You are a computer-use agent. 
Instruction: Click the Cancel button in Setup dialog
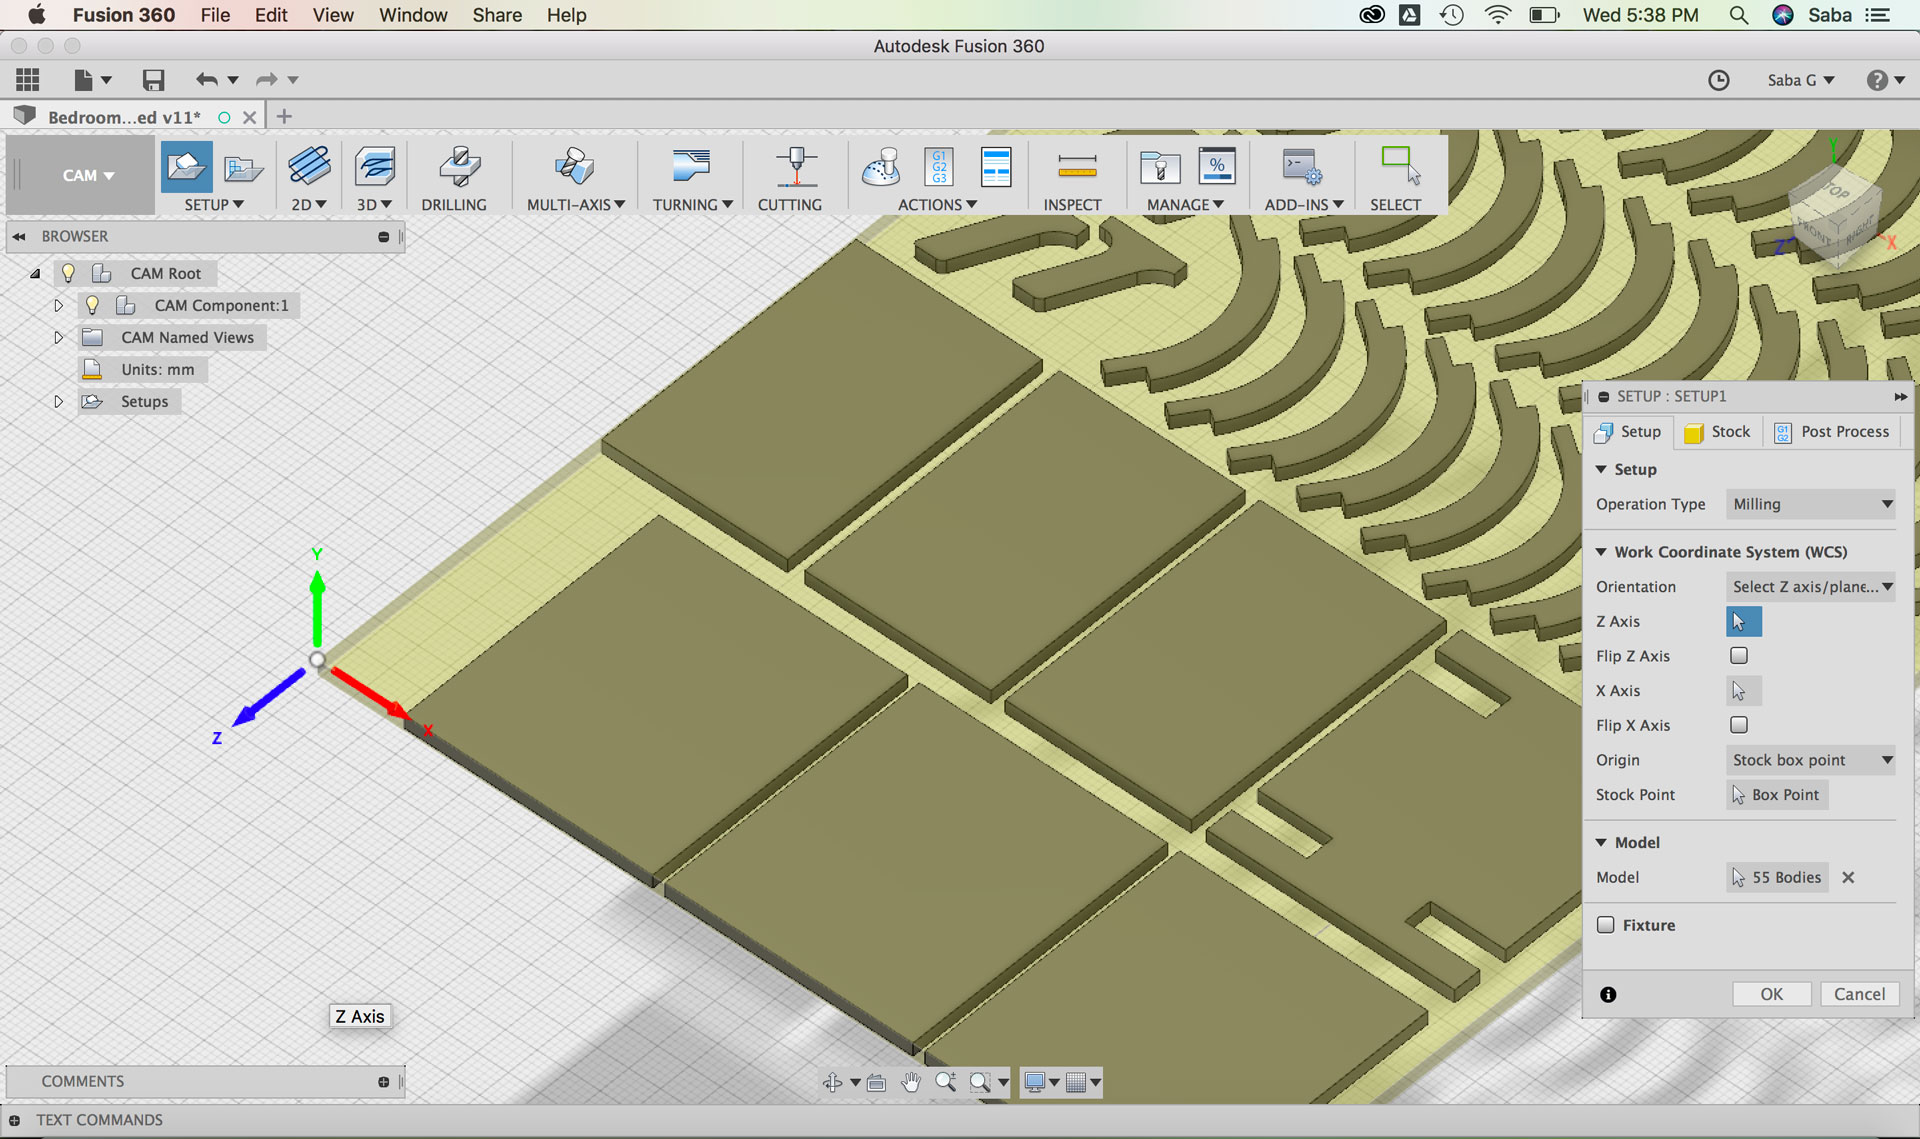(1859, 994)
